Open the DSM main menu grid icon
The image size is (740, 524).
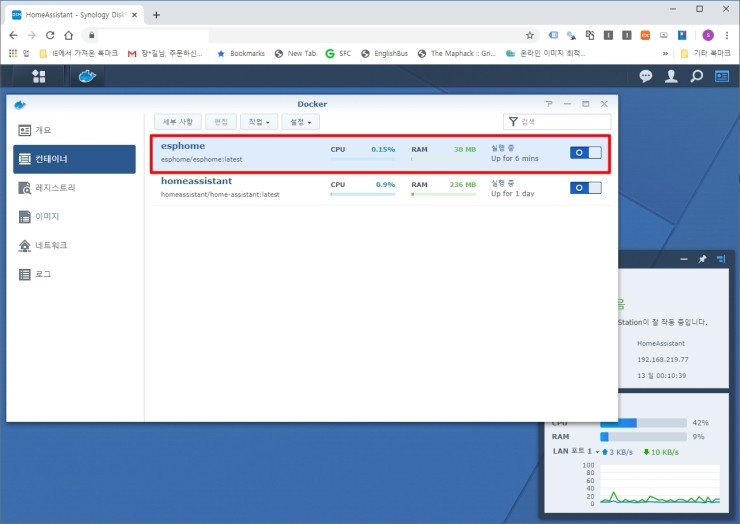pos(38,76)
